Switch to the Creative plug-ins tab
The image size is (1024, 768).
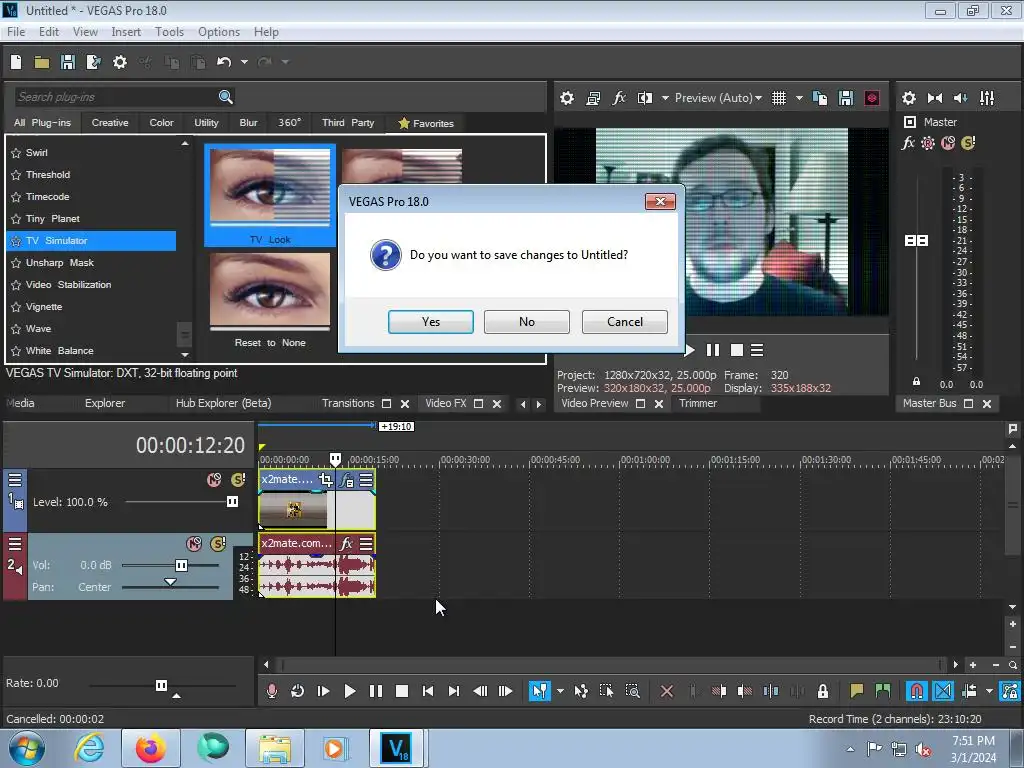[x=110, y=123]
